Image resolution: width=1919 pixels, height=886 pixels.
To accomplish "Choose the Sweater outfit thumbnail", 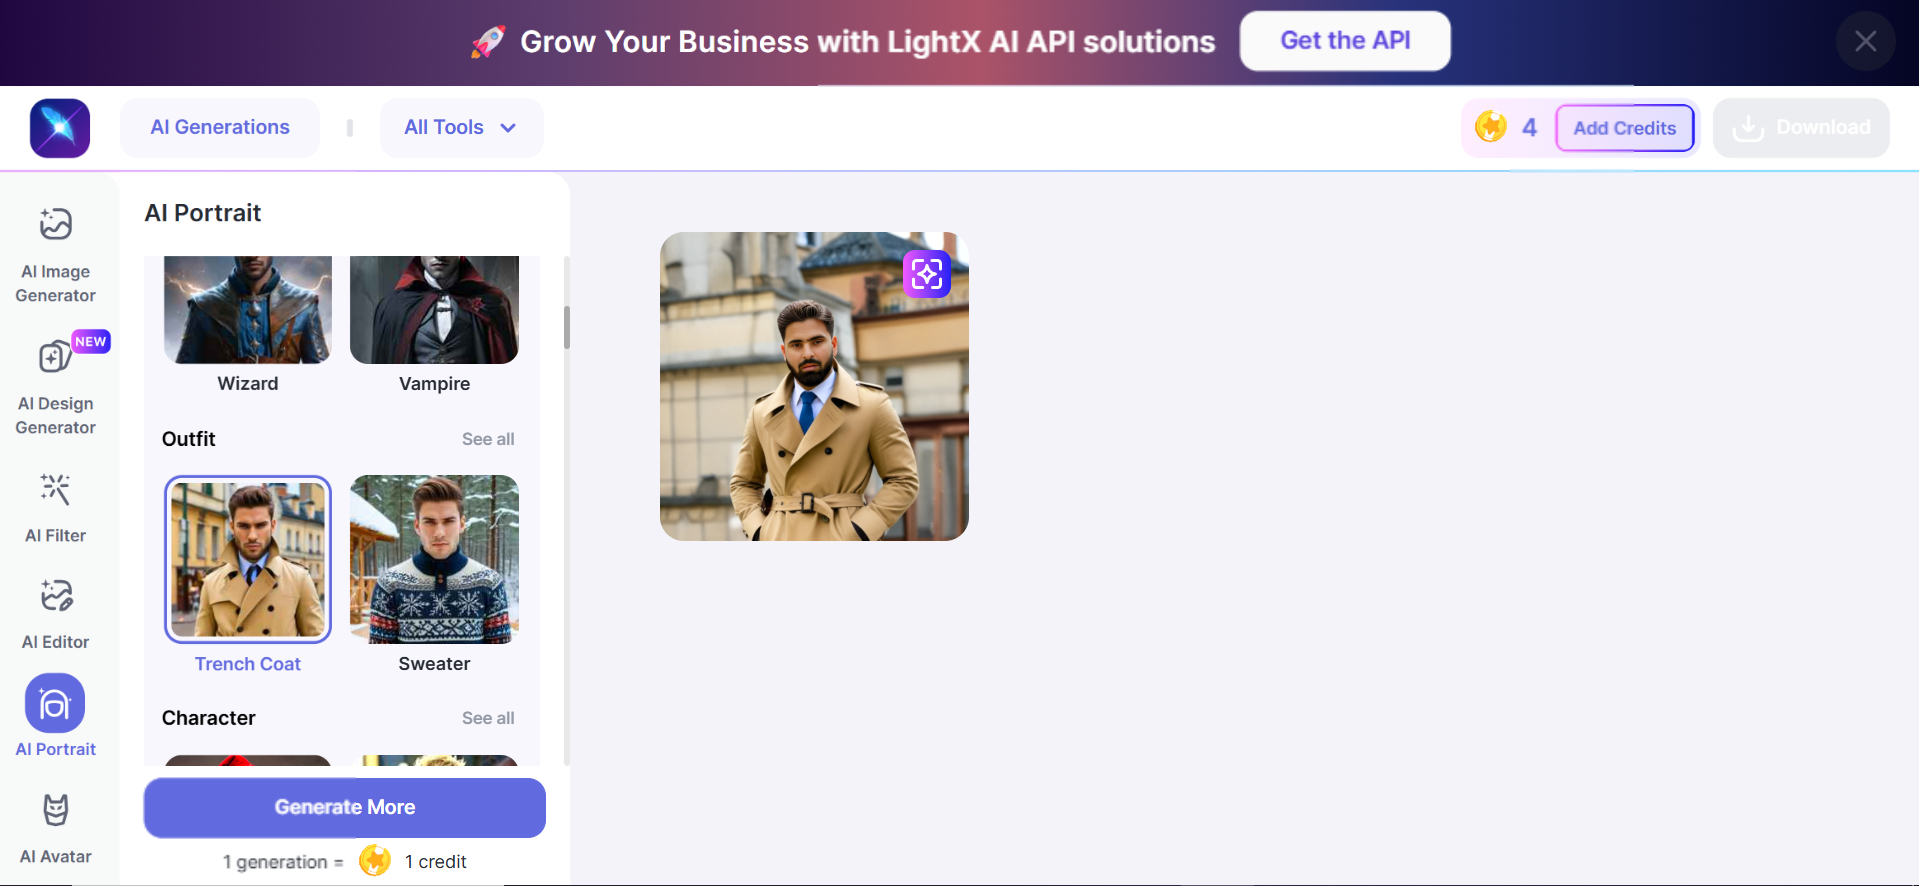I will click(x=434, y=559).
